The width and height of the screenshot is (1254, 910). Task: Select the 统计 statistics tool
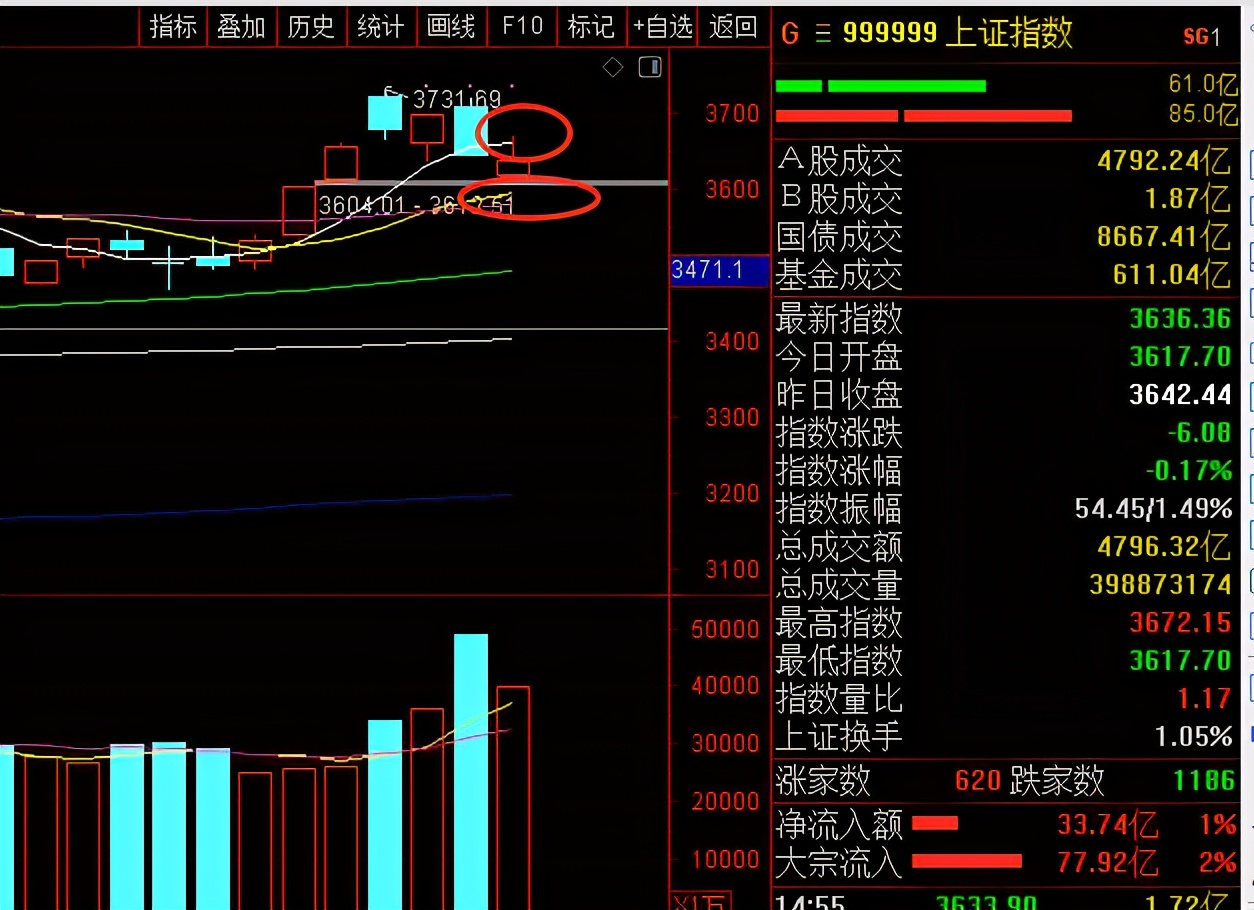pyautogui.click(x=381, y=27)
